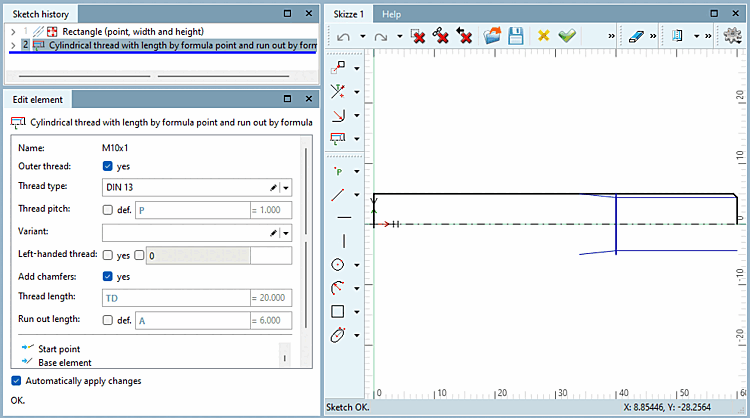Maximize the Edit element panel
Image resolution: width=750 pixels, height=418 pixels.
[x=287, y=99]
